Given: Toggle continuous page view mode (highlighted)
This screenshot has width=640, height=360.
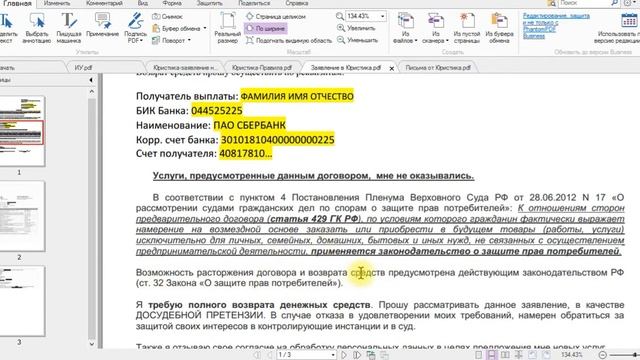Looking at the screenshot, I should (492, 355).
